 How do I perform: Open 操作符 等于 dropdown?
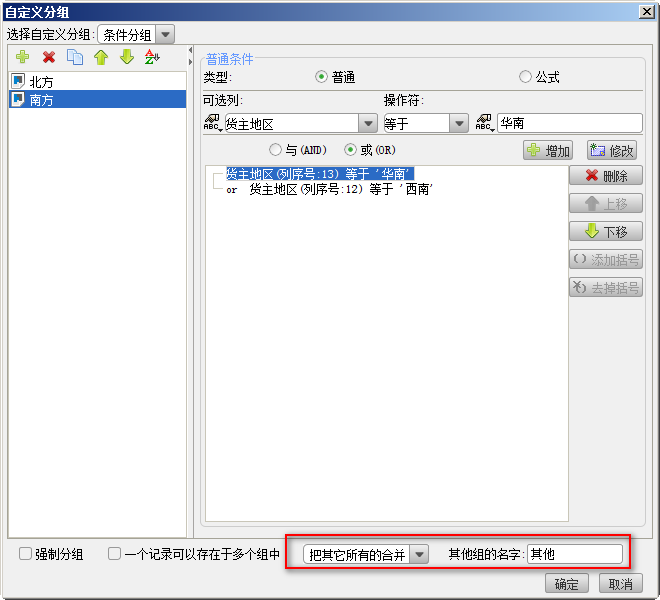click(x=459, y=124)
